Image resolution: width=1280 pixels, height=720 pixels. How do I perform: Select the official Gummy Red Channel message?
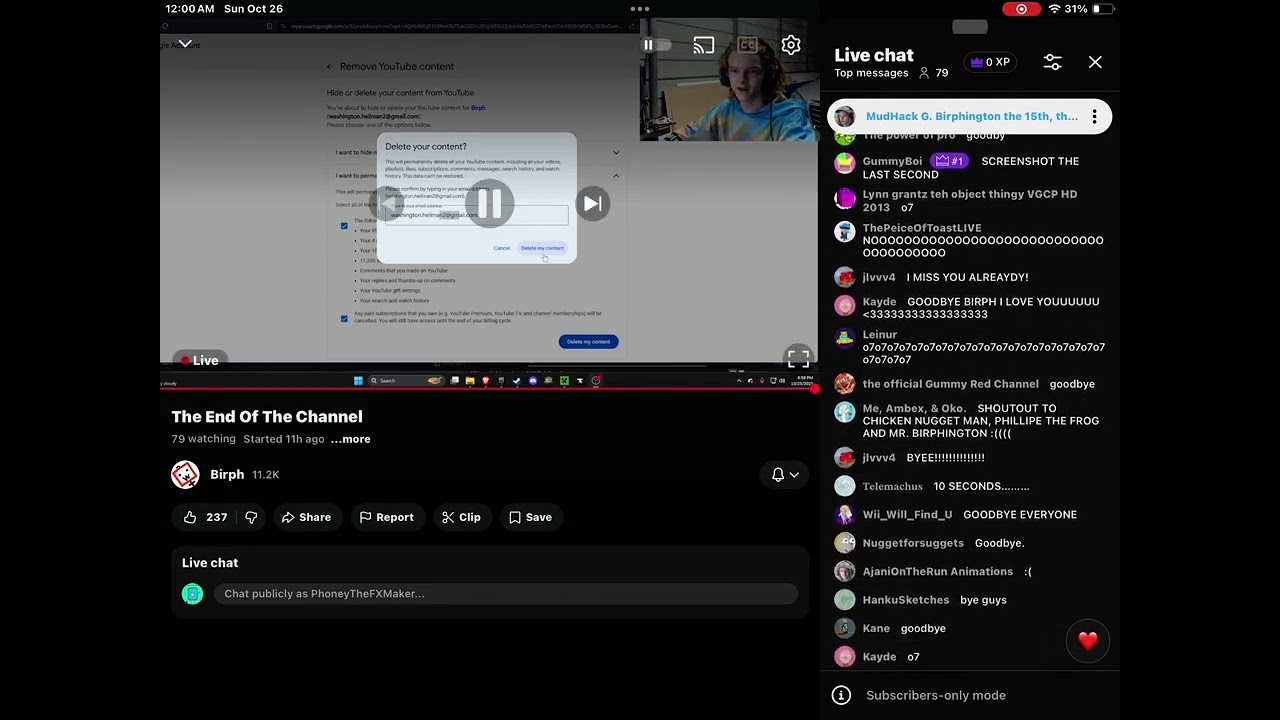tap(970, 384)
